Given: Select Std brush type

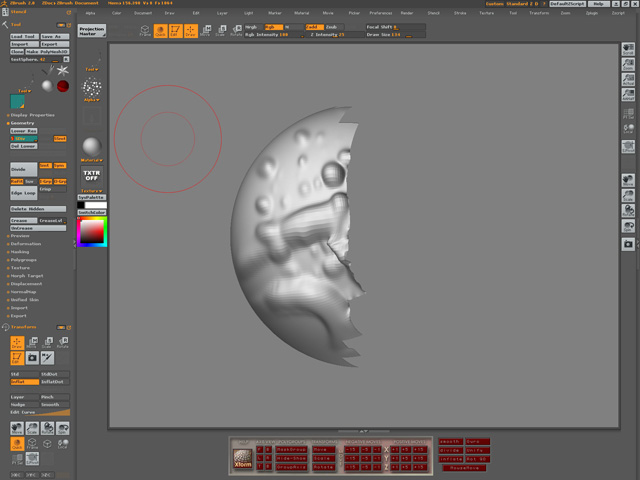Looking at the screenshot, I should 24,374.
